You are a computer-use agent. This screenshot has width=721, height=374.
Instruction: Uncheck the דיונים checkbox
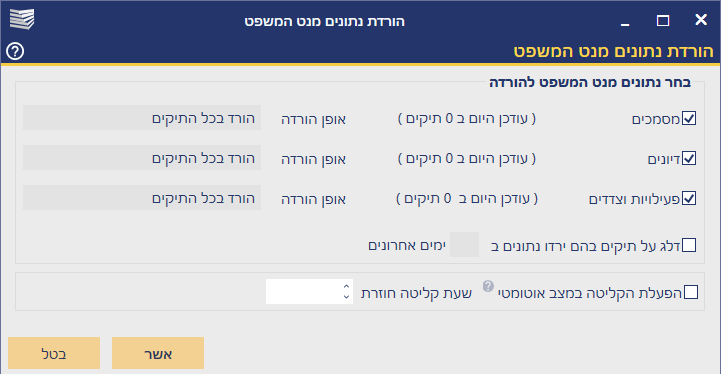pyautogui.click(x=689, y=158)
